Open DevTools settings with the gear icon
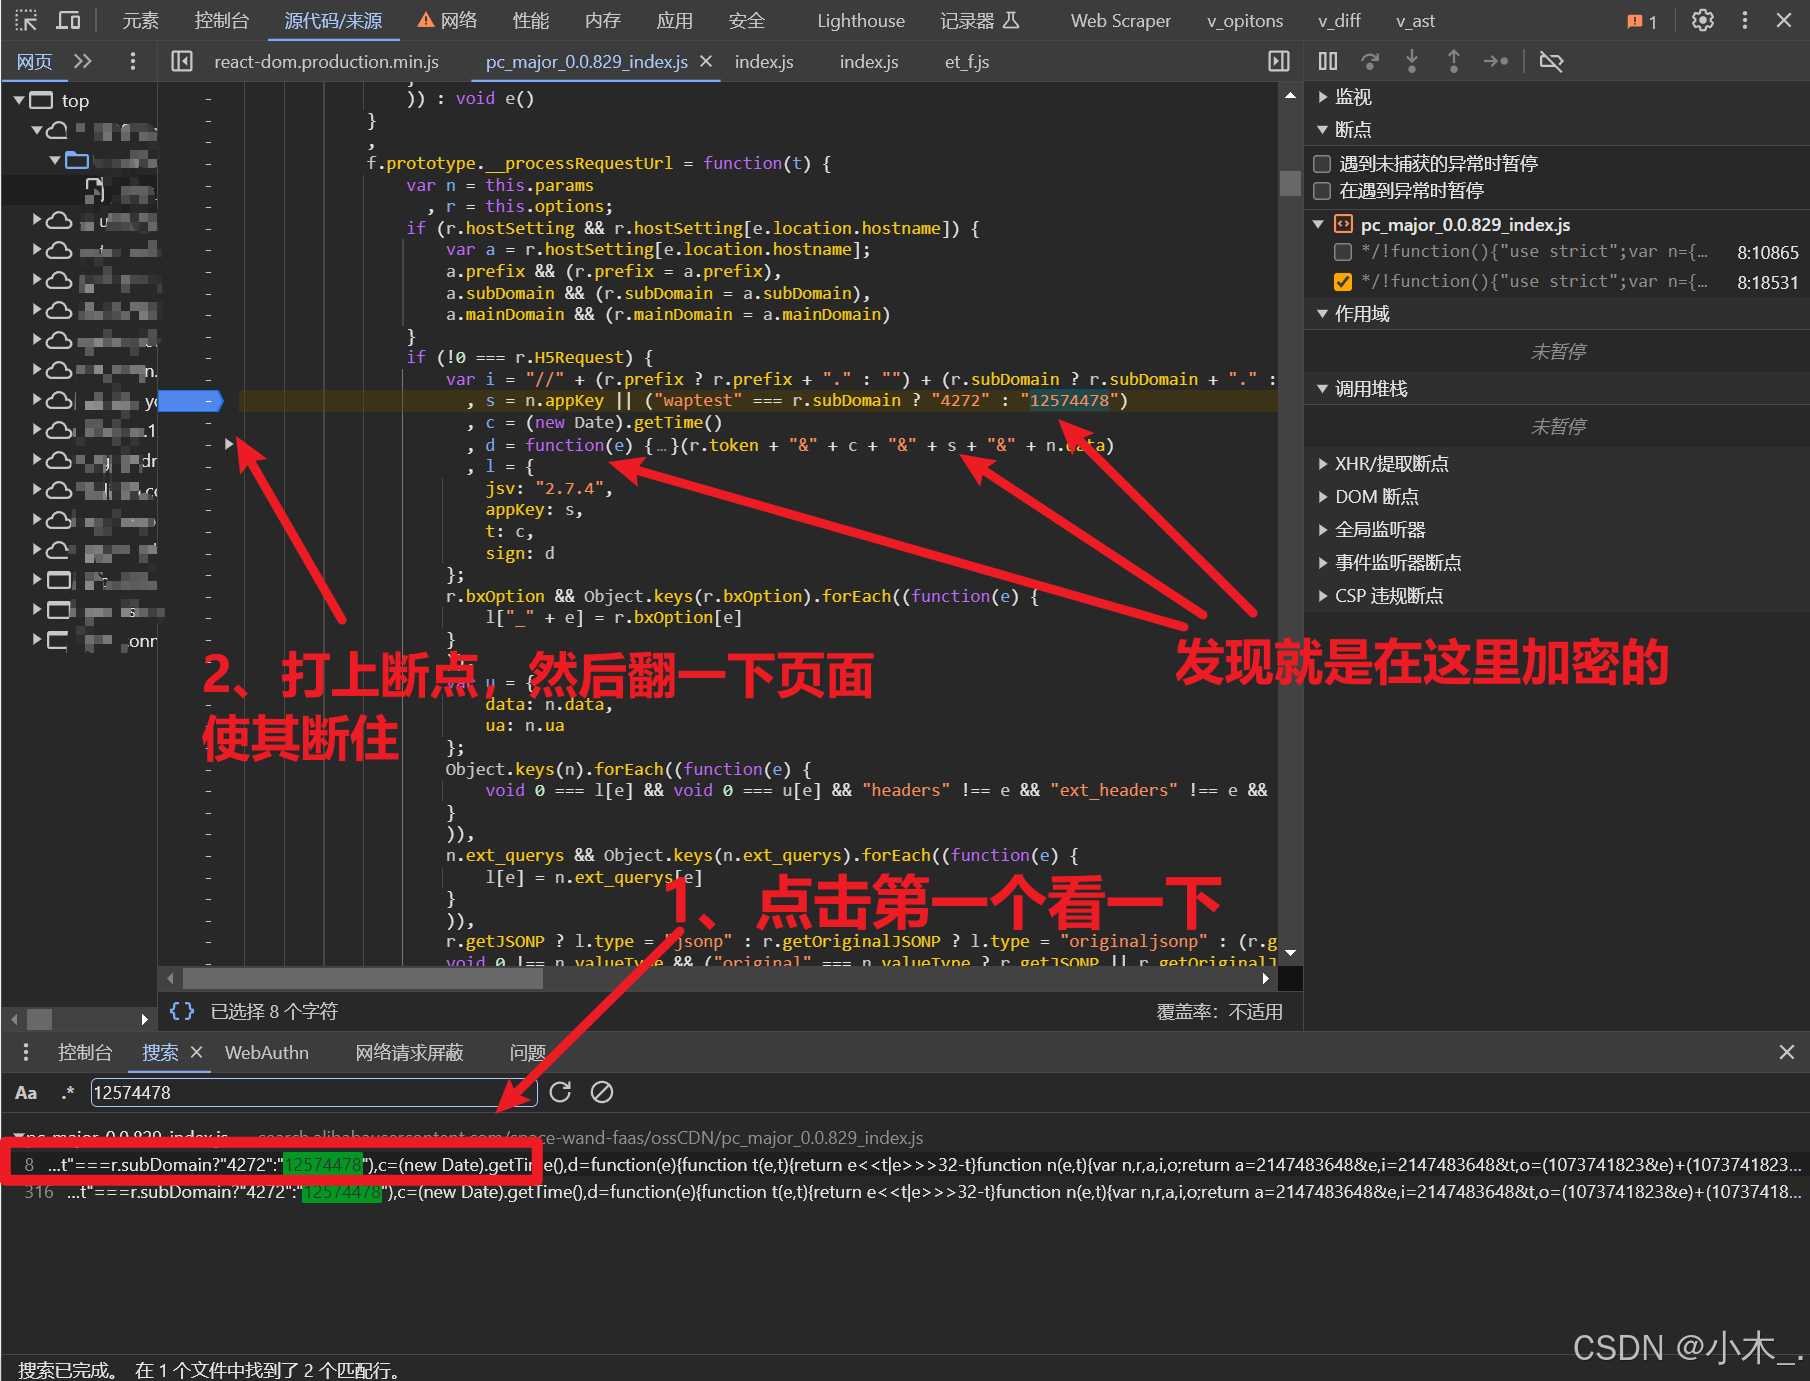The width and height of the screenshot is (1810, 1381). pos(1702,20)
